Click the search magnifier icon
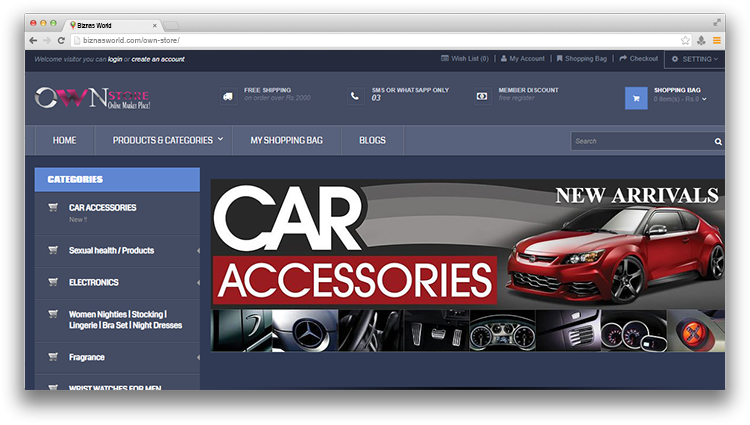 [x=718, y=142]
